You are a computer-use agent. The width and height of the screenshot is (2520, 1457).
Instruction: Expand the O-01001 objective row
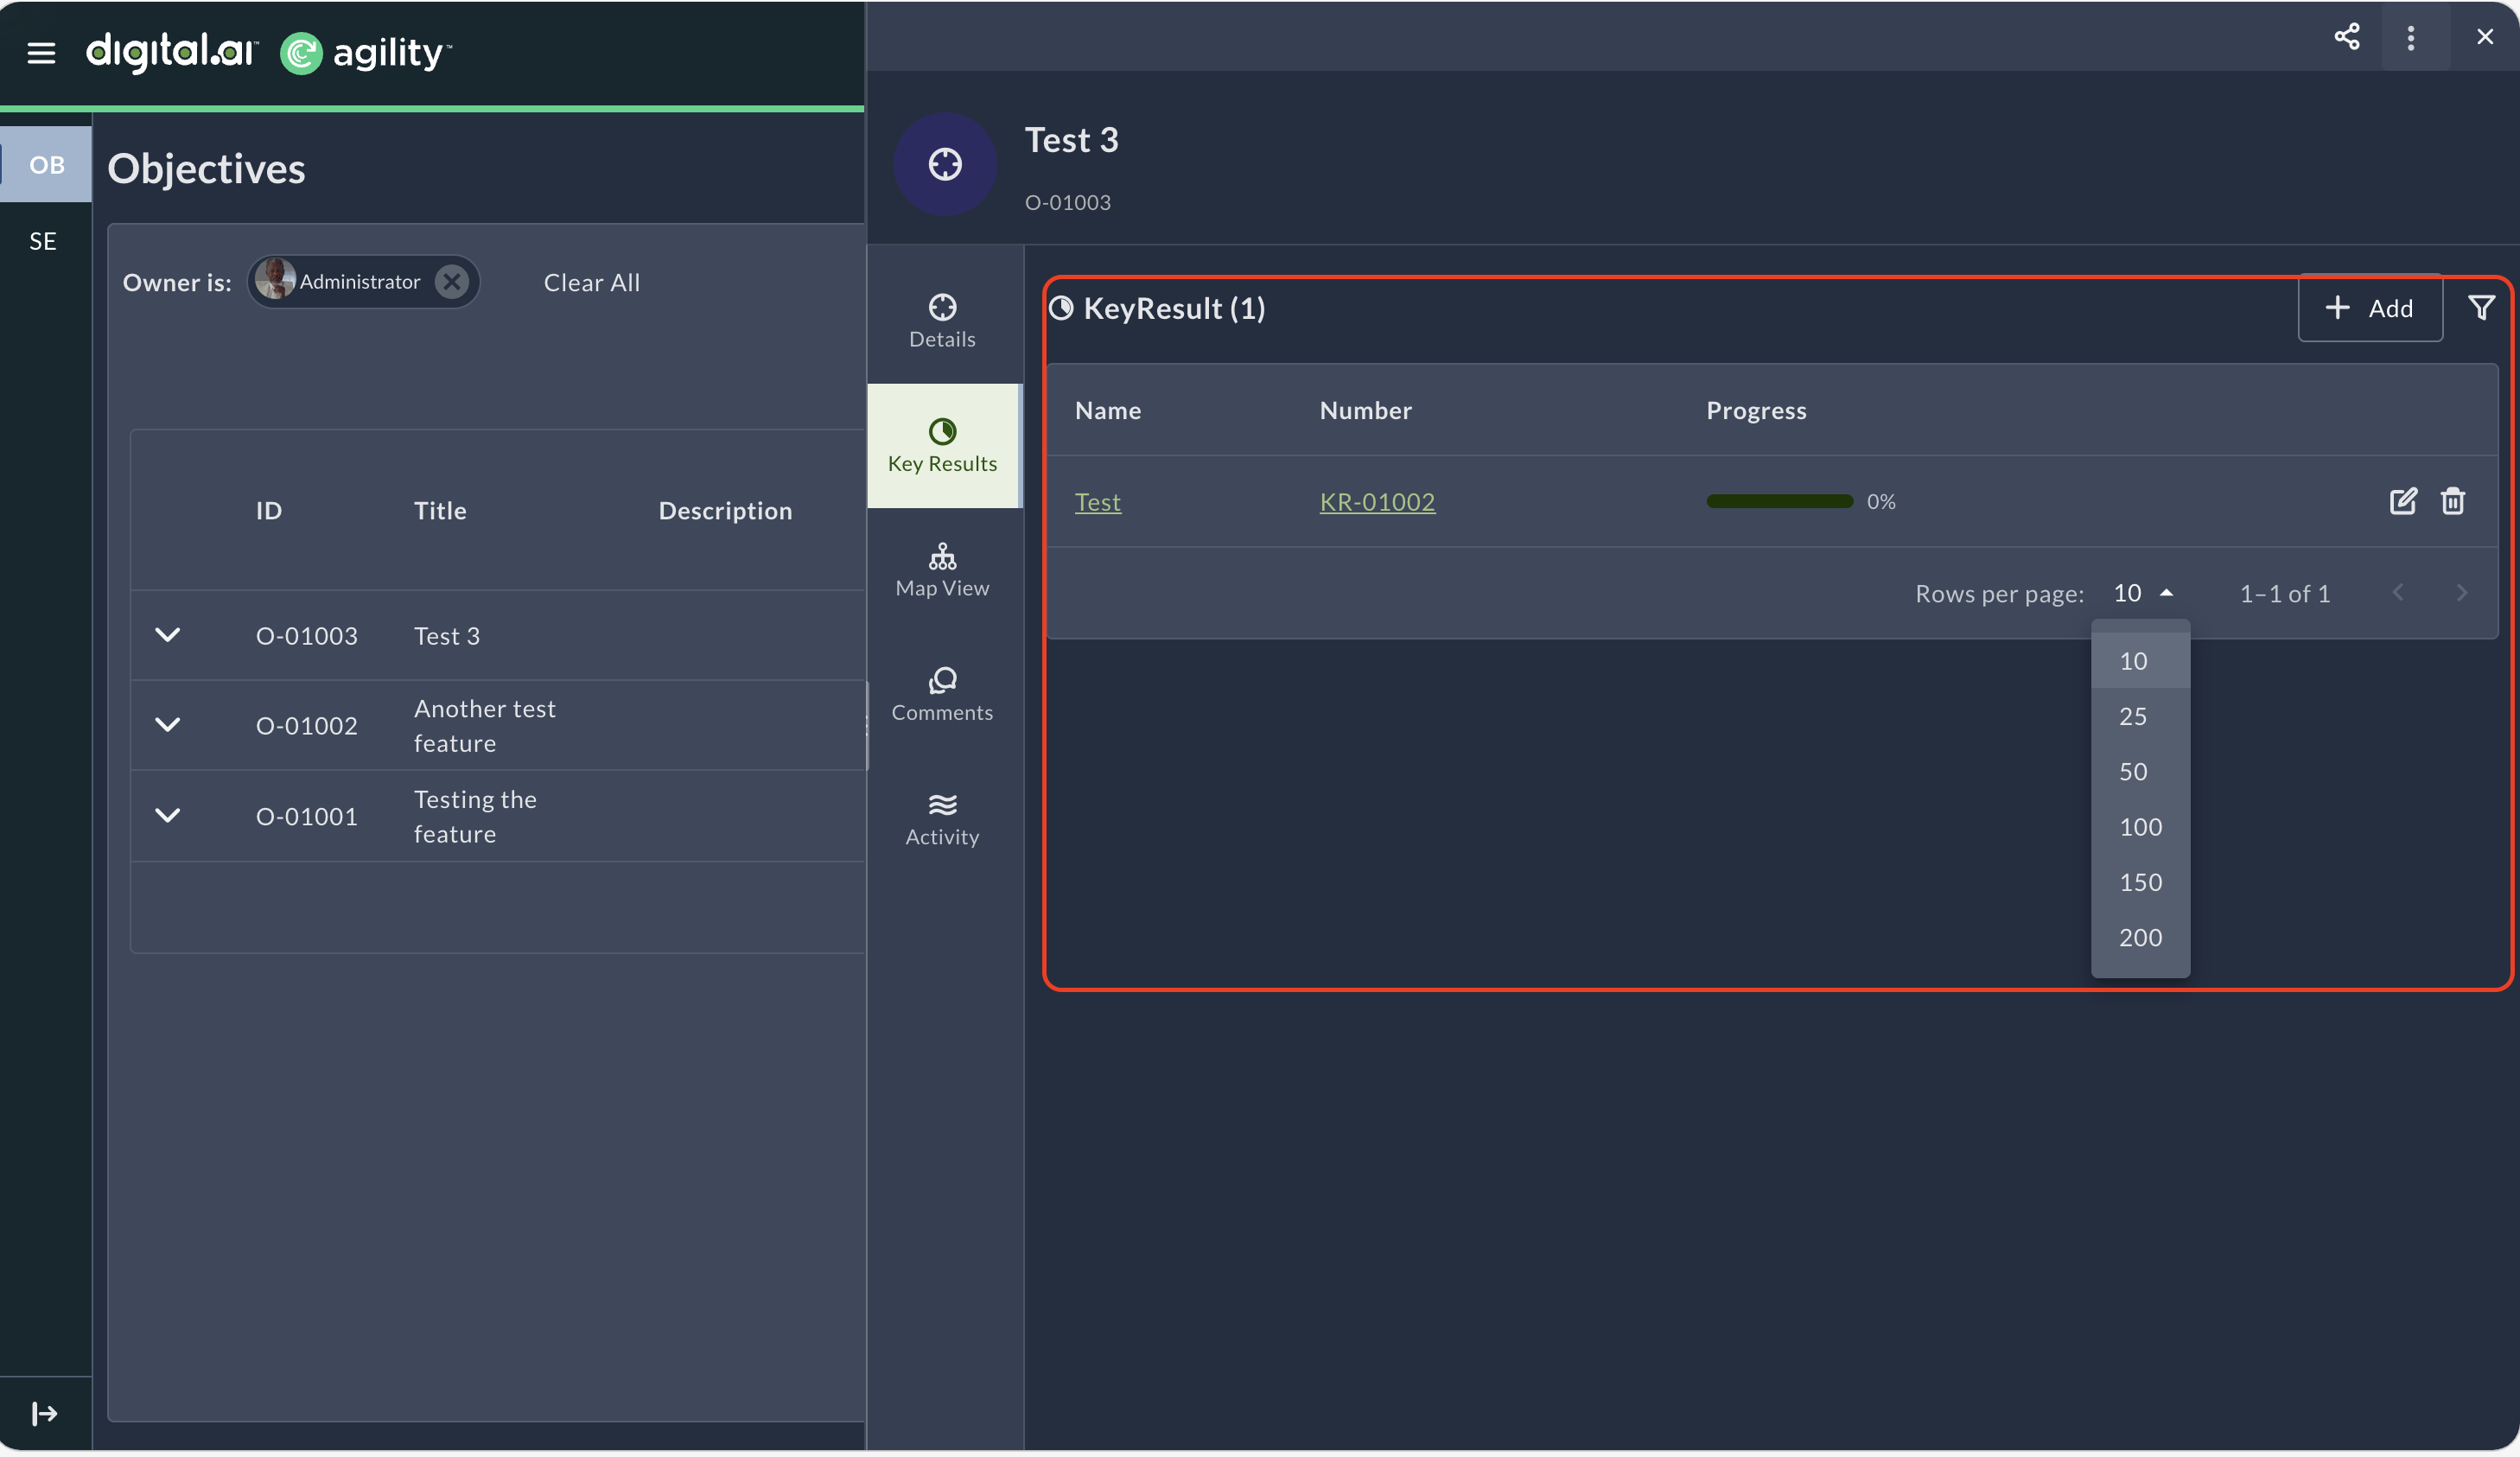click(x=168, y=816)
